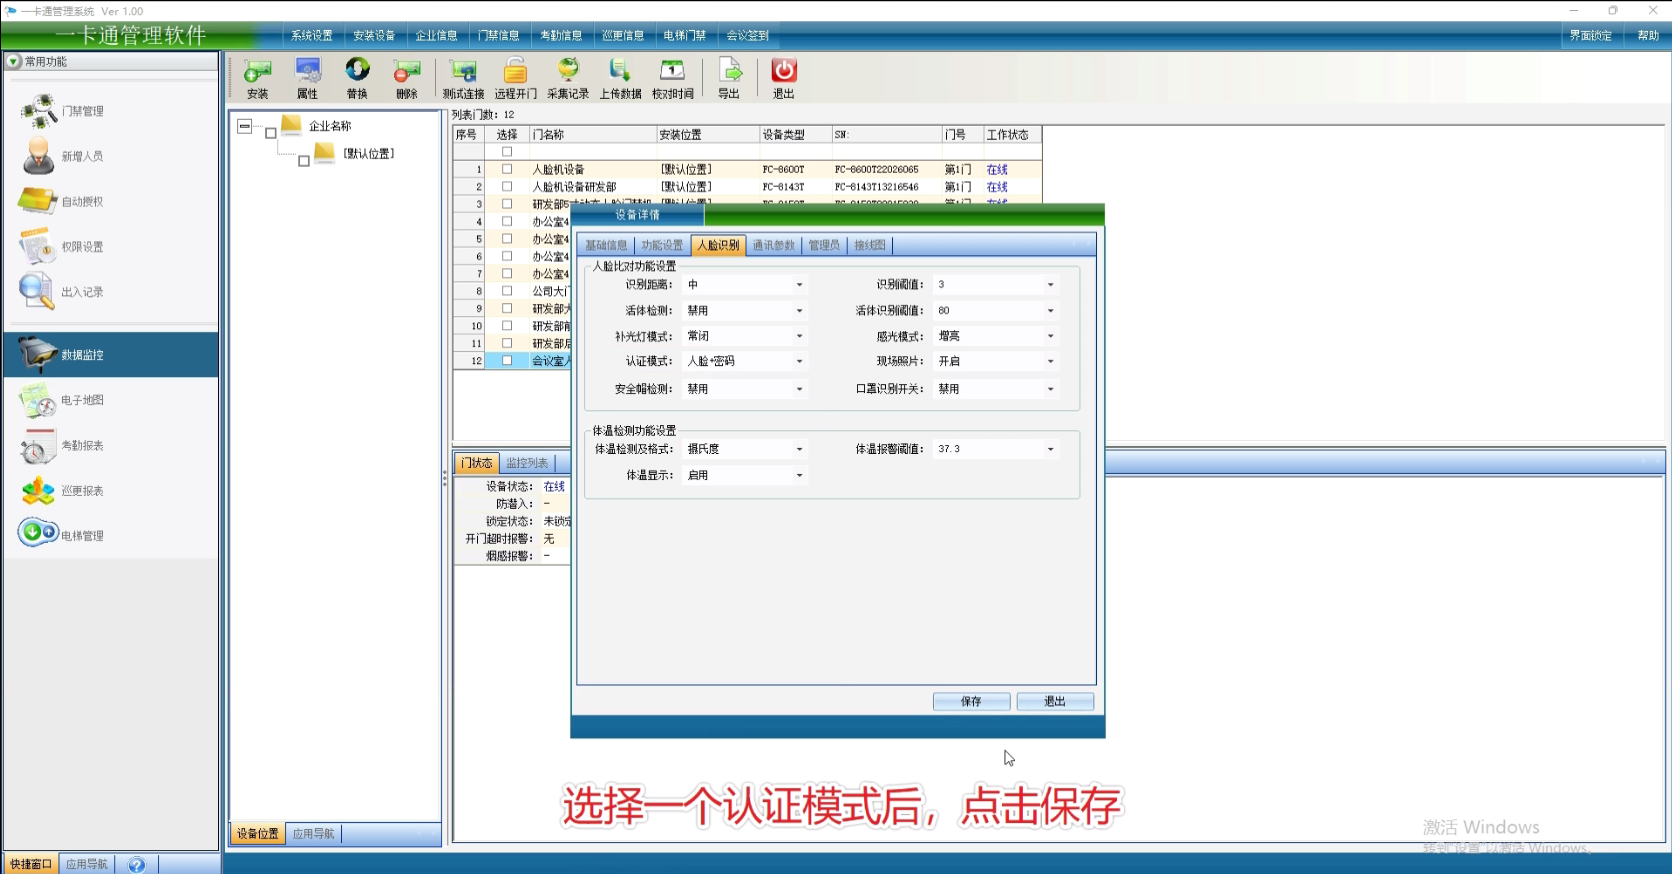
Task: Expand the 识别距离 dropdown list
Action: coord(799,285)
